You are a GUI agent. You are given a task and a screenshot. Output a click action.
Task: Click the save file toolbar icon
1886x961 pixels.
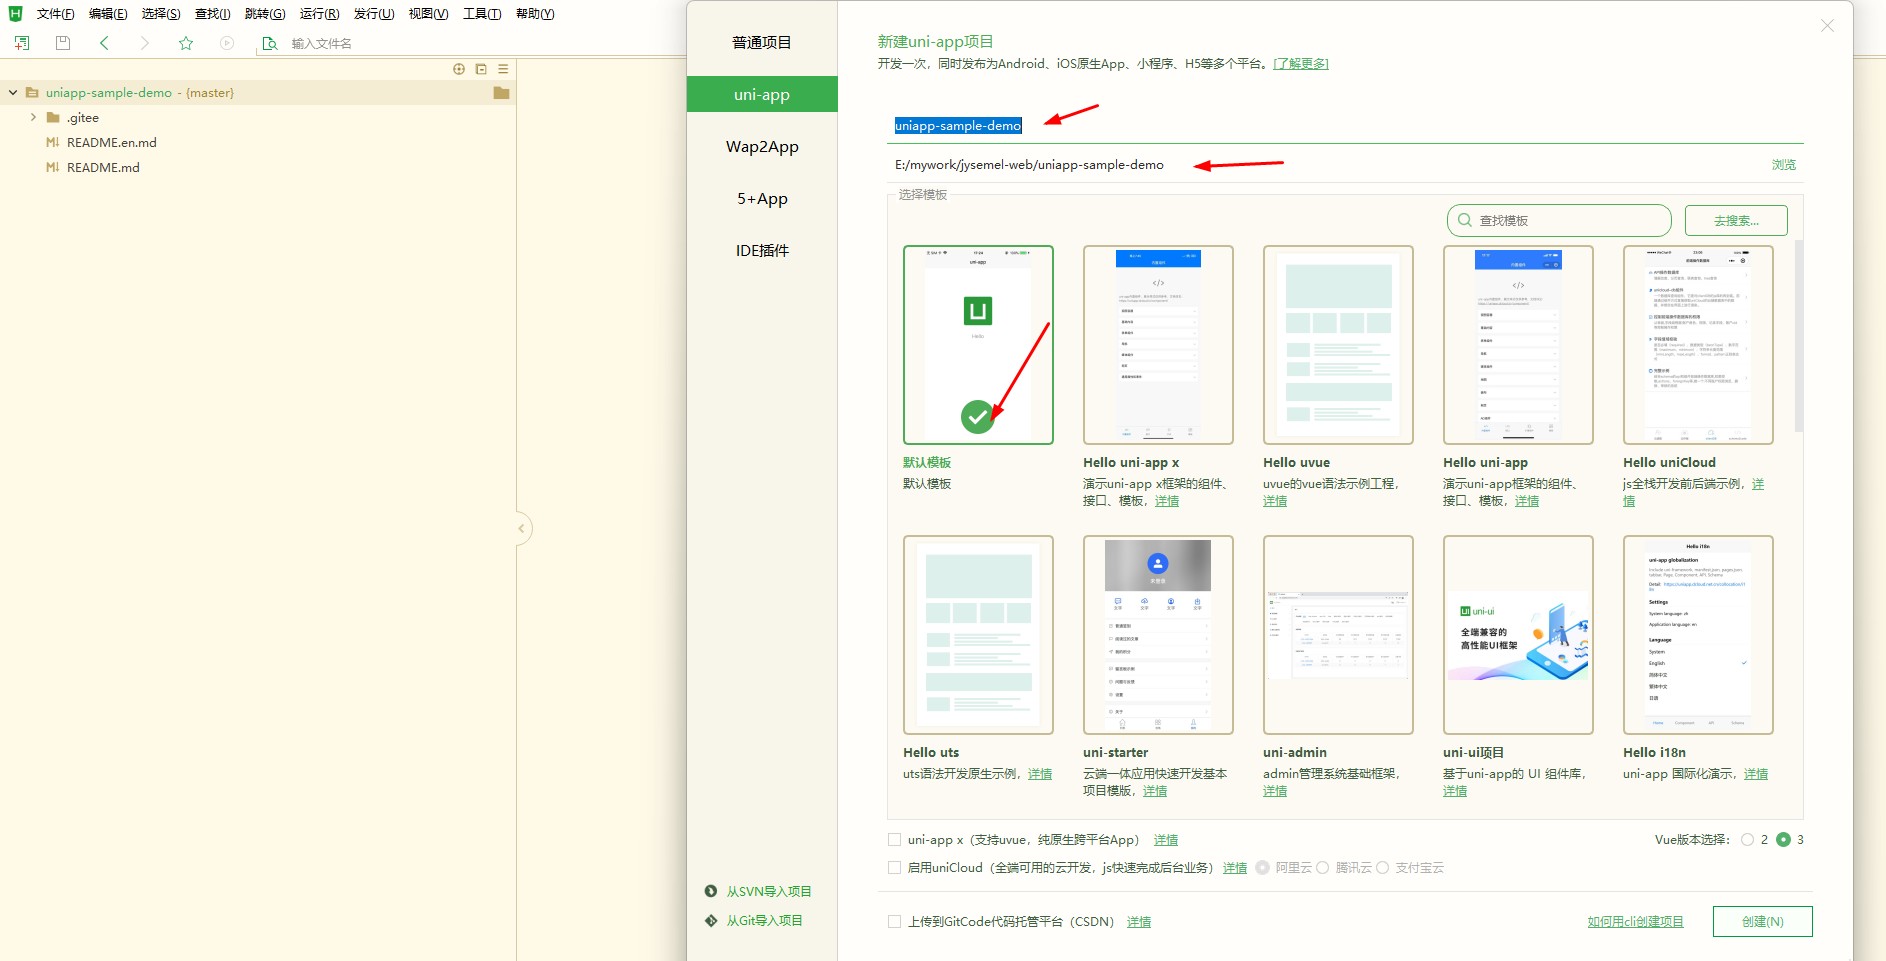click(63, 43)
